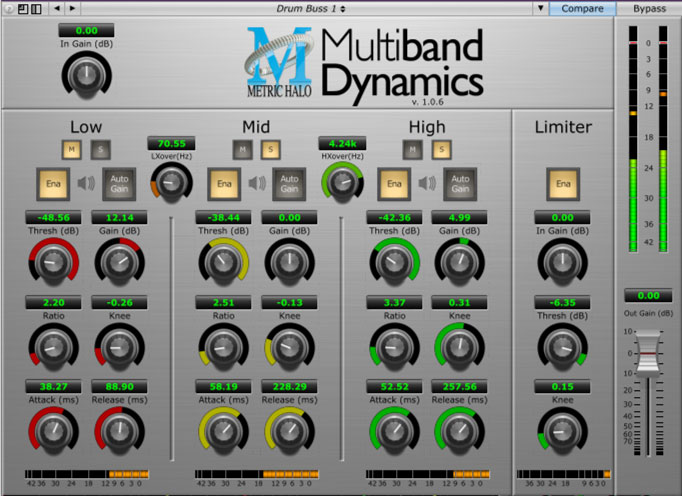
Task: Disable the High band Ena button
Action: [394, 184]
